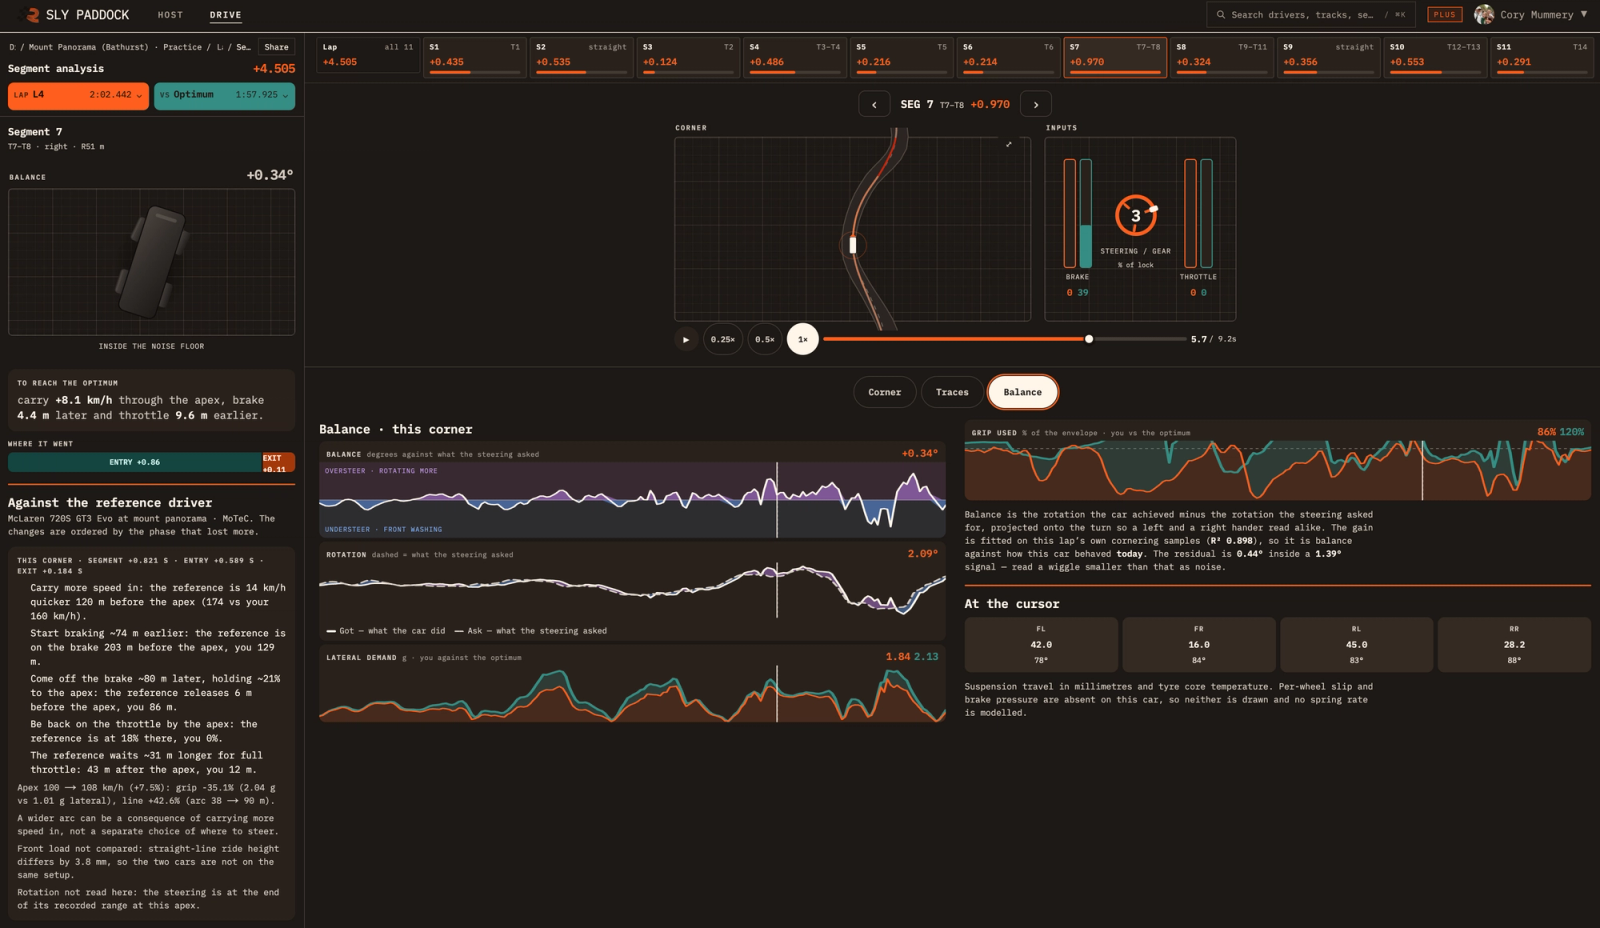Open the user menu arrow beside Cory Mummery
The width and height of the screenshot is (1600, 928).
tap(1584, 14)
